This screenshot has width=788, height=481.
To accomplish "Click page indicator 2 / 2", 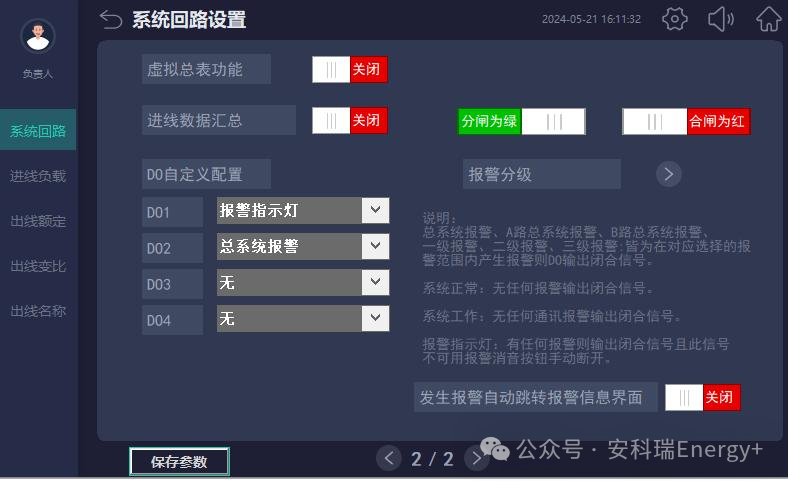I will (x=432, y=458).
